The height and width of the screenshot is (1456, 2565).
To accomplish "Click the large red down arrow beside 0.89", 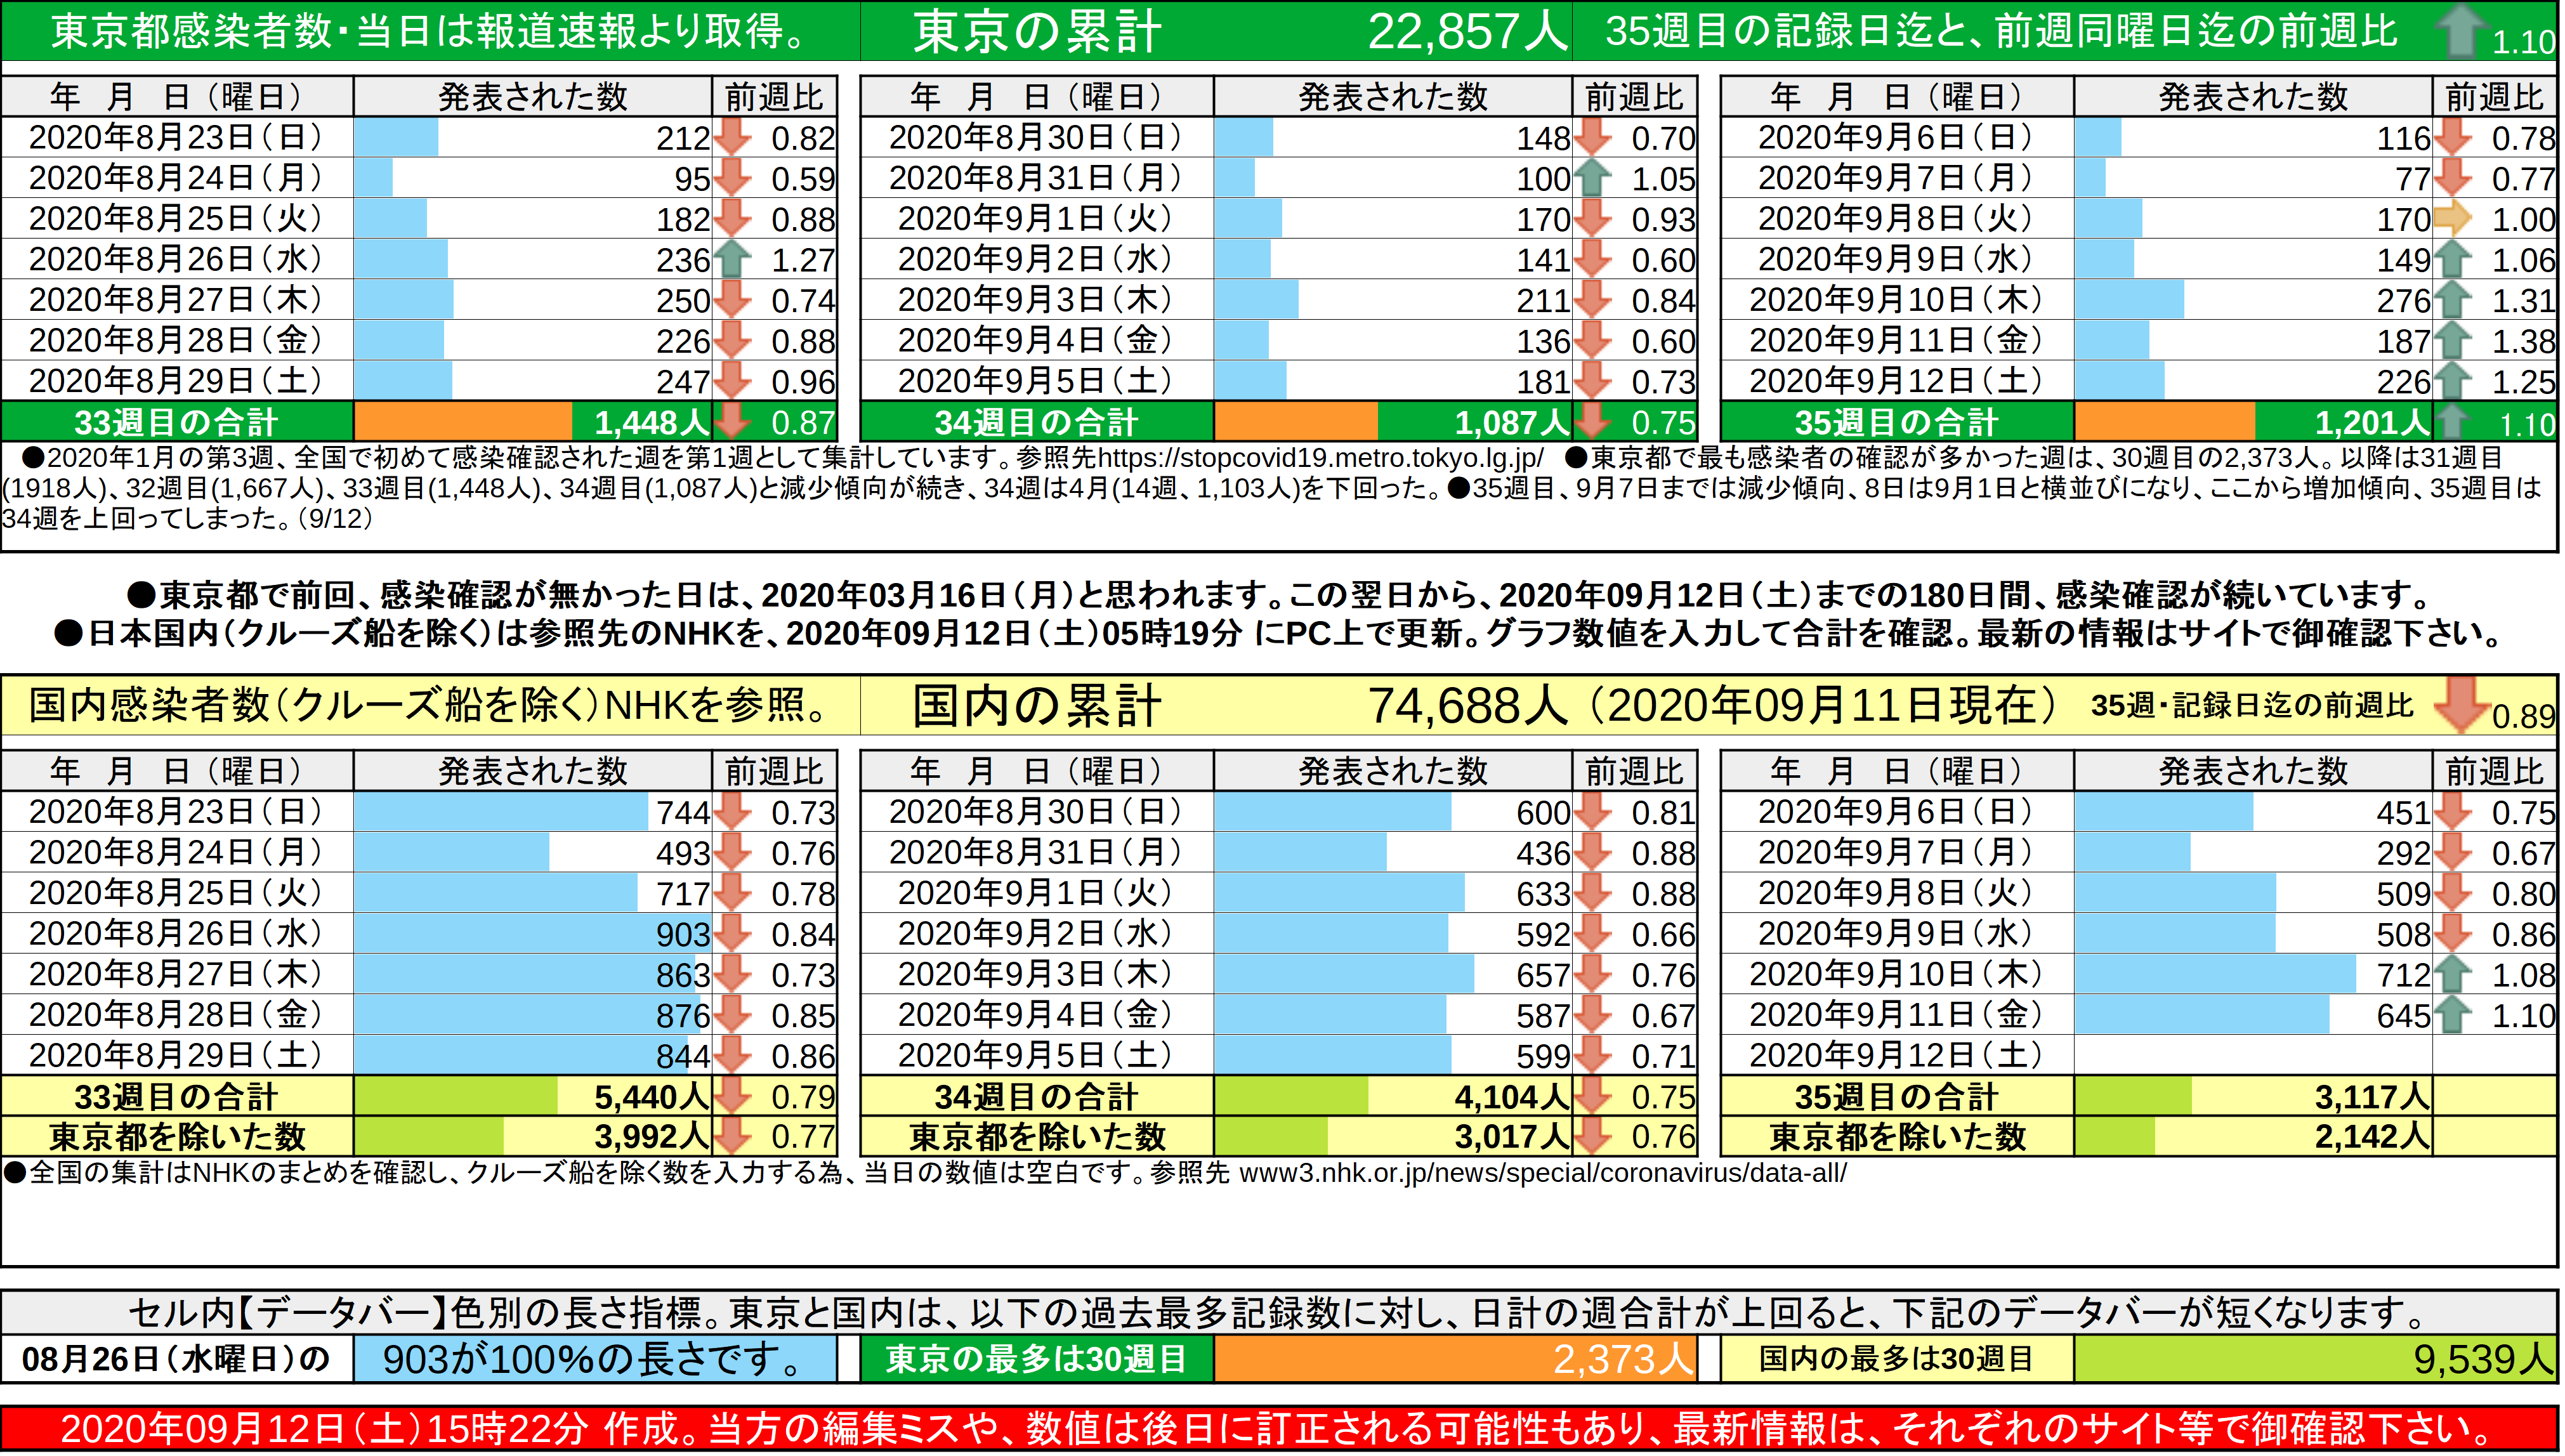I will point(2462,705).
